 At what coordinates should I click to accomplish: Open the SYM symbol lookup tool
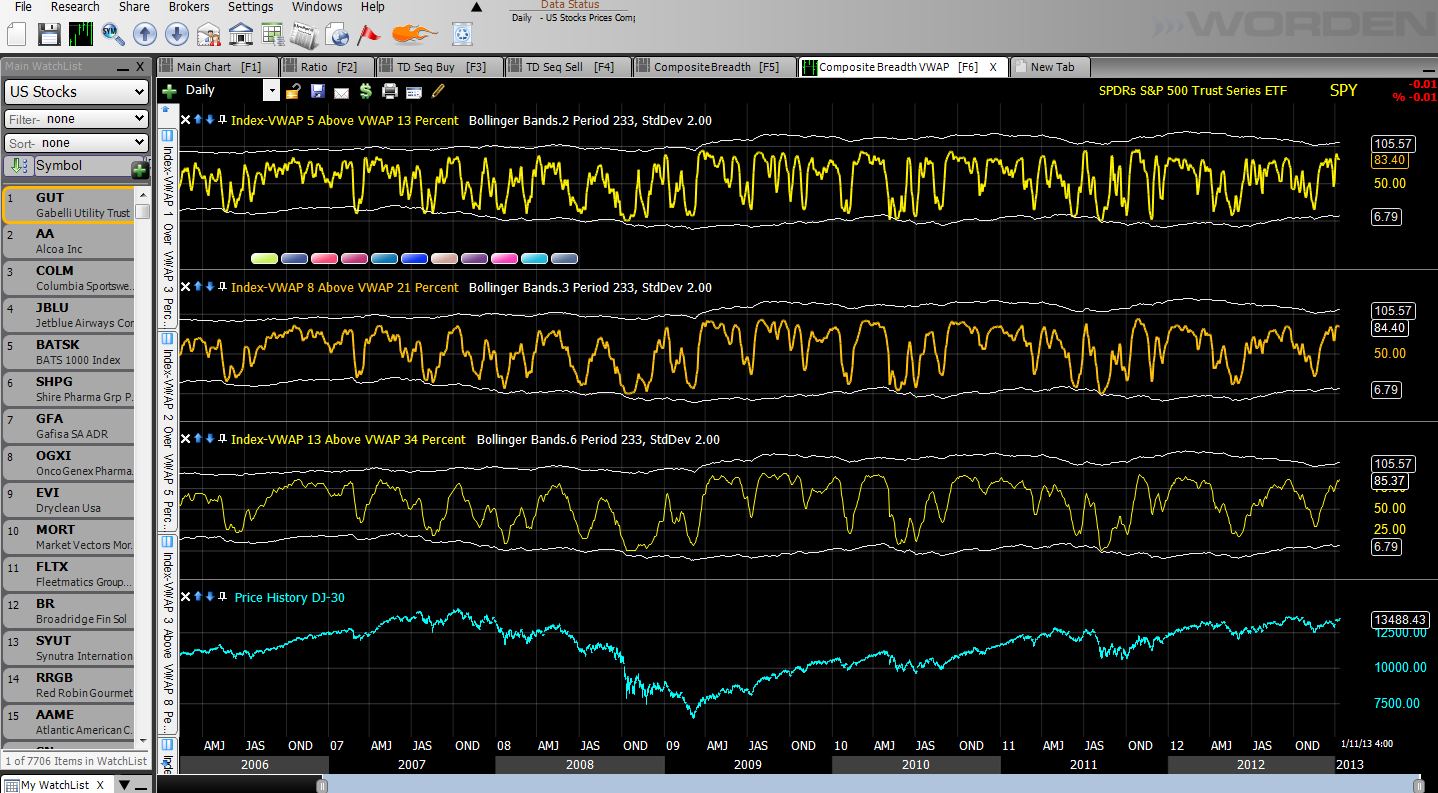(114, 33)
